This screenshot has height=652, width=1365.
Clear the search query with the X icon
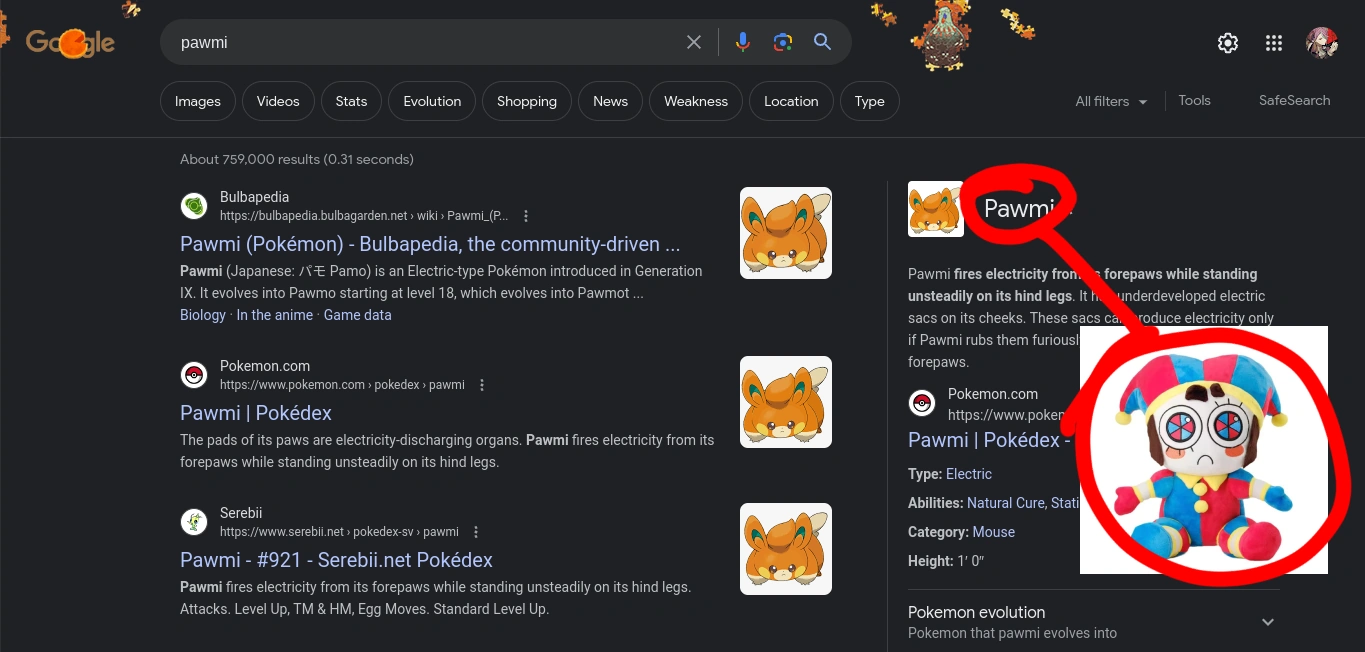694,42
